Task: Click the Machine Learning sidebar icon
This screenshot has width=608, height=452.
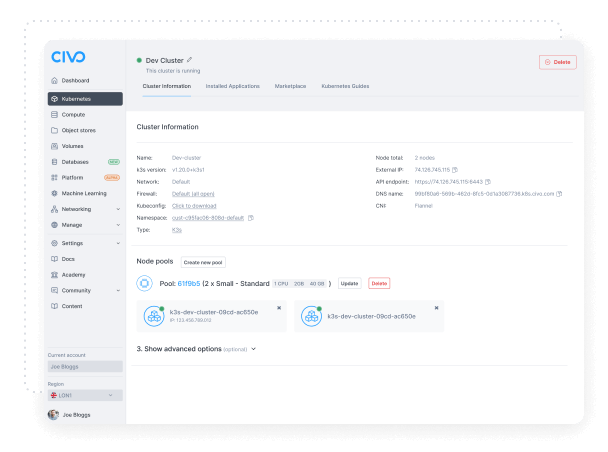Action: point(53,193)
